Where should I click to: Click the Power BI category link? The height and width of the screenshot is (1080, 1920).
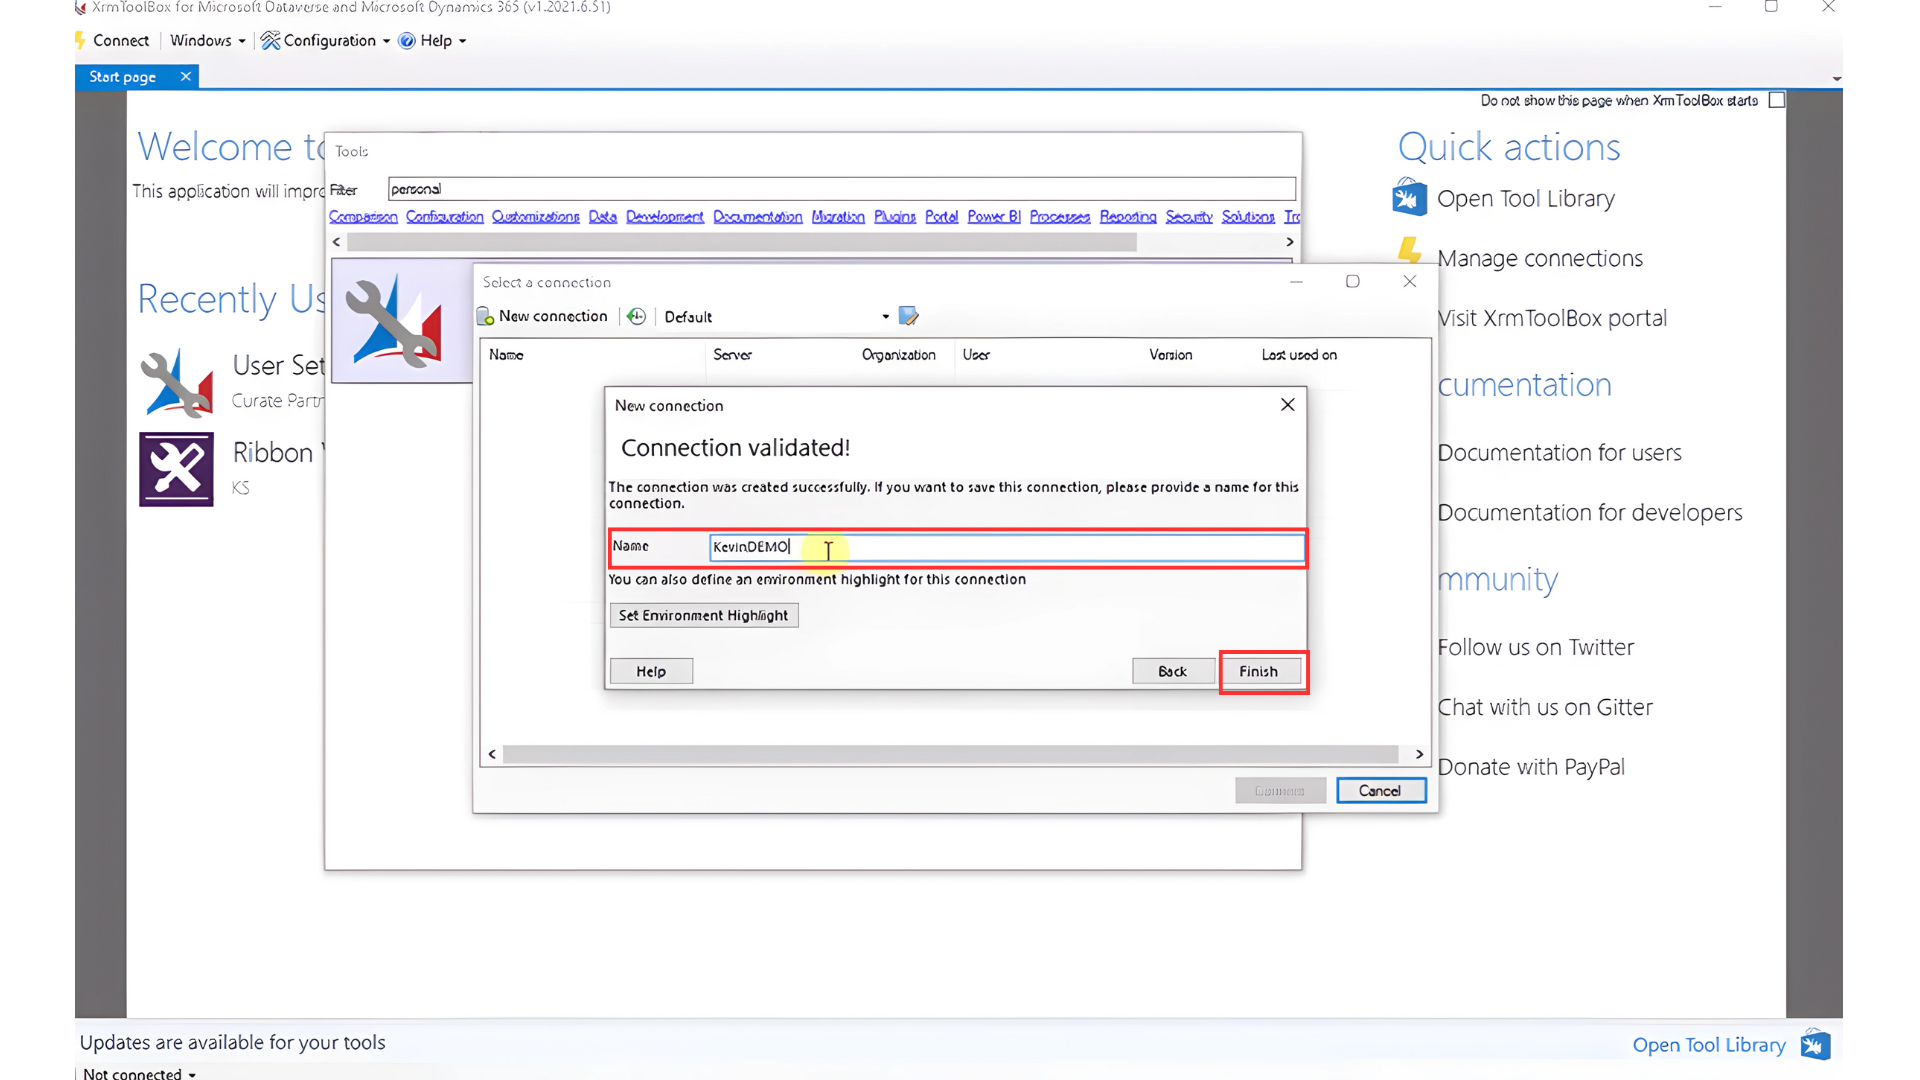[994, 217]
